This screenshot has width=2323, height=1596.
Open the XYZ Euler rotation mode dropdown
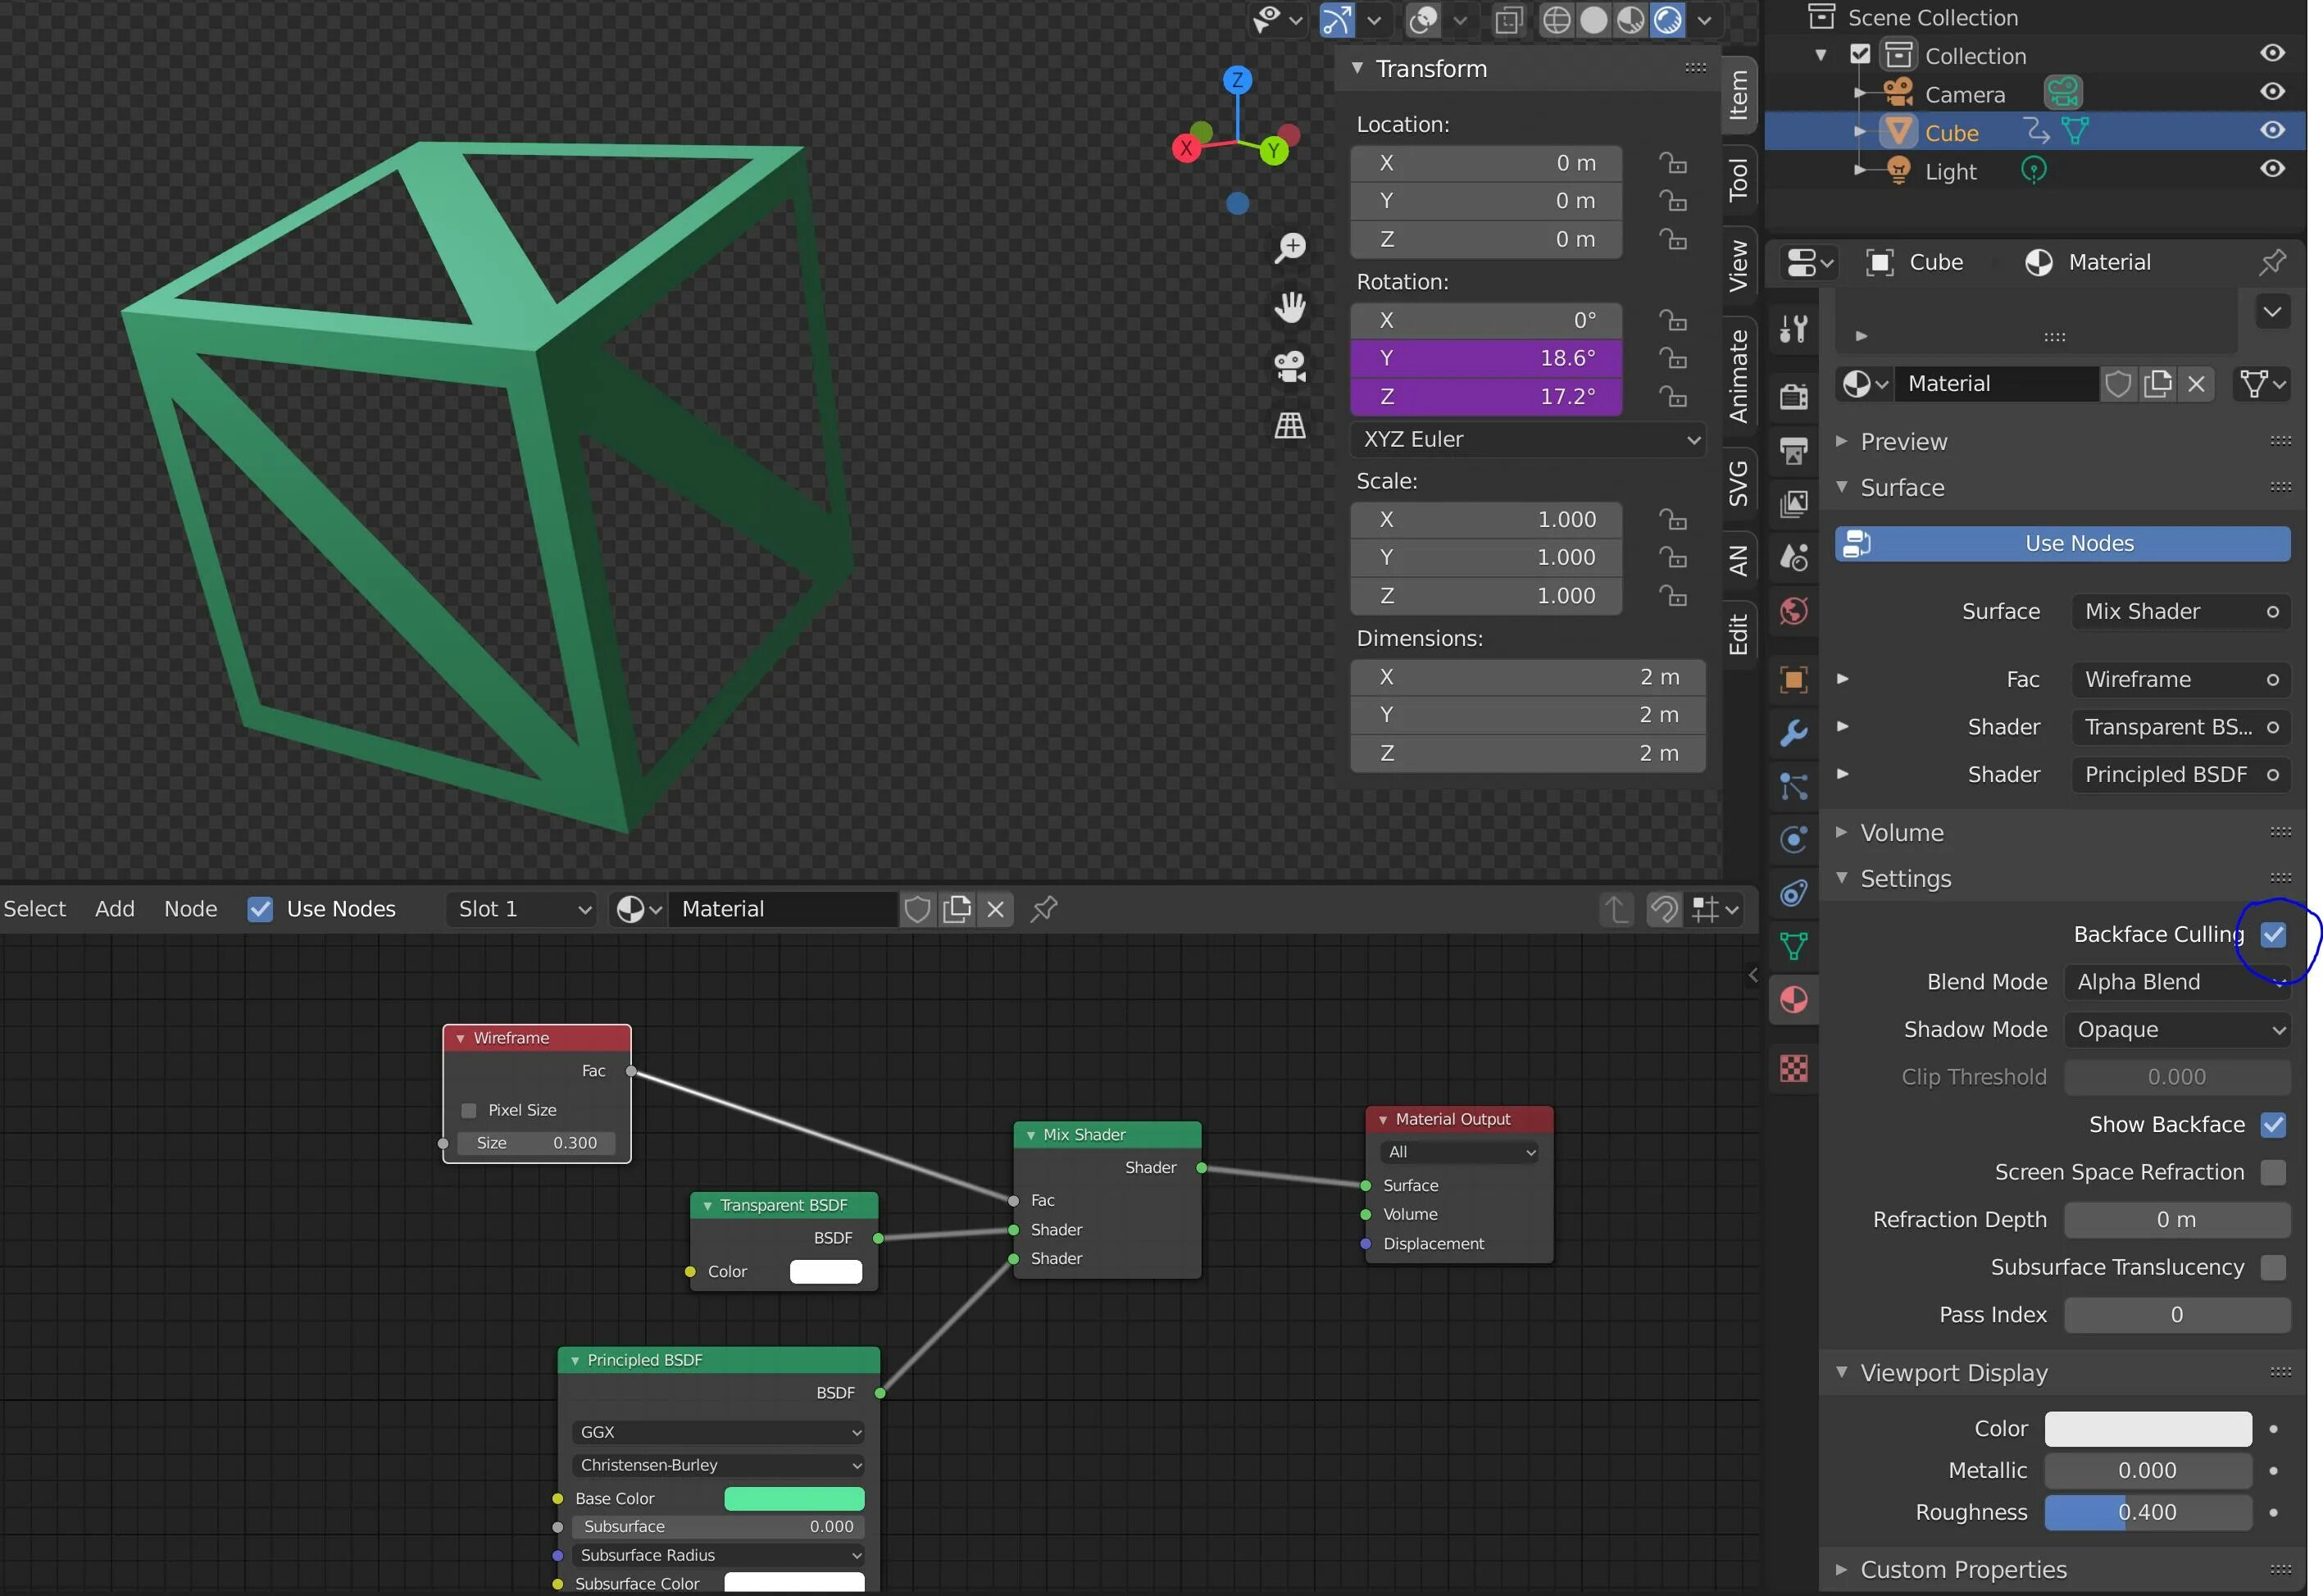tap(1527, 440)
